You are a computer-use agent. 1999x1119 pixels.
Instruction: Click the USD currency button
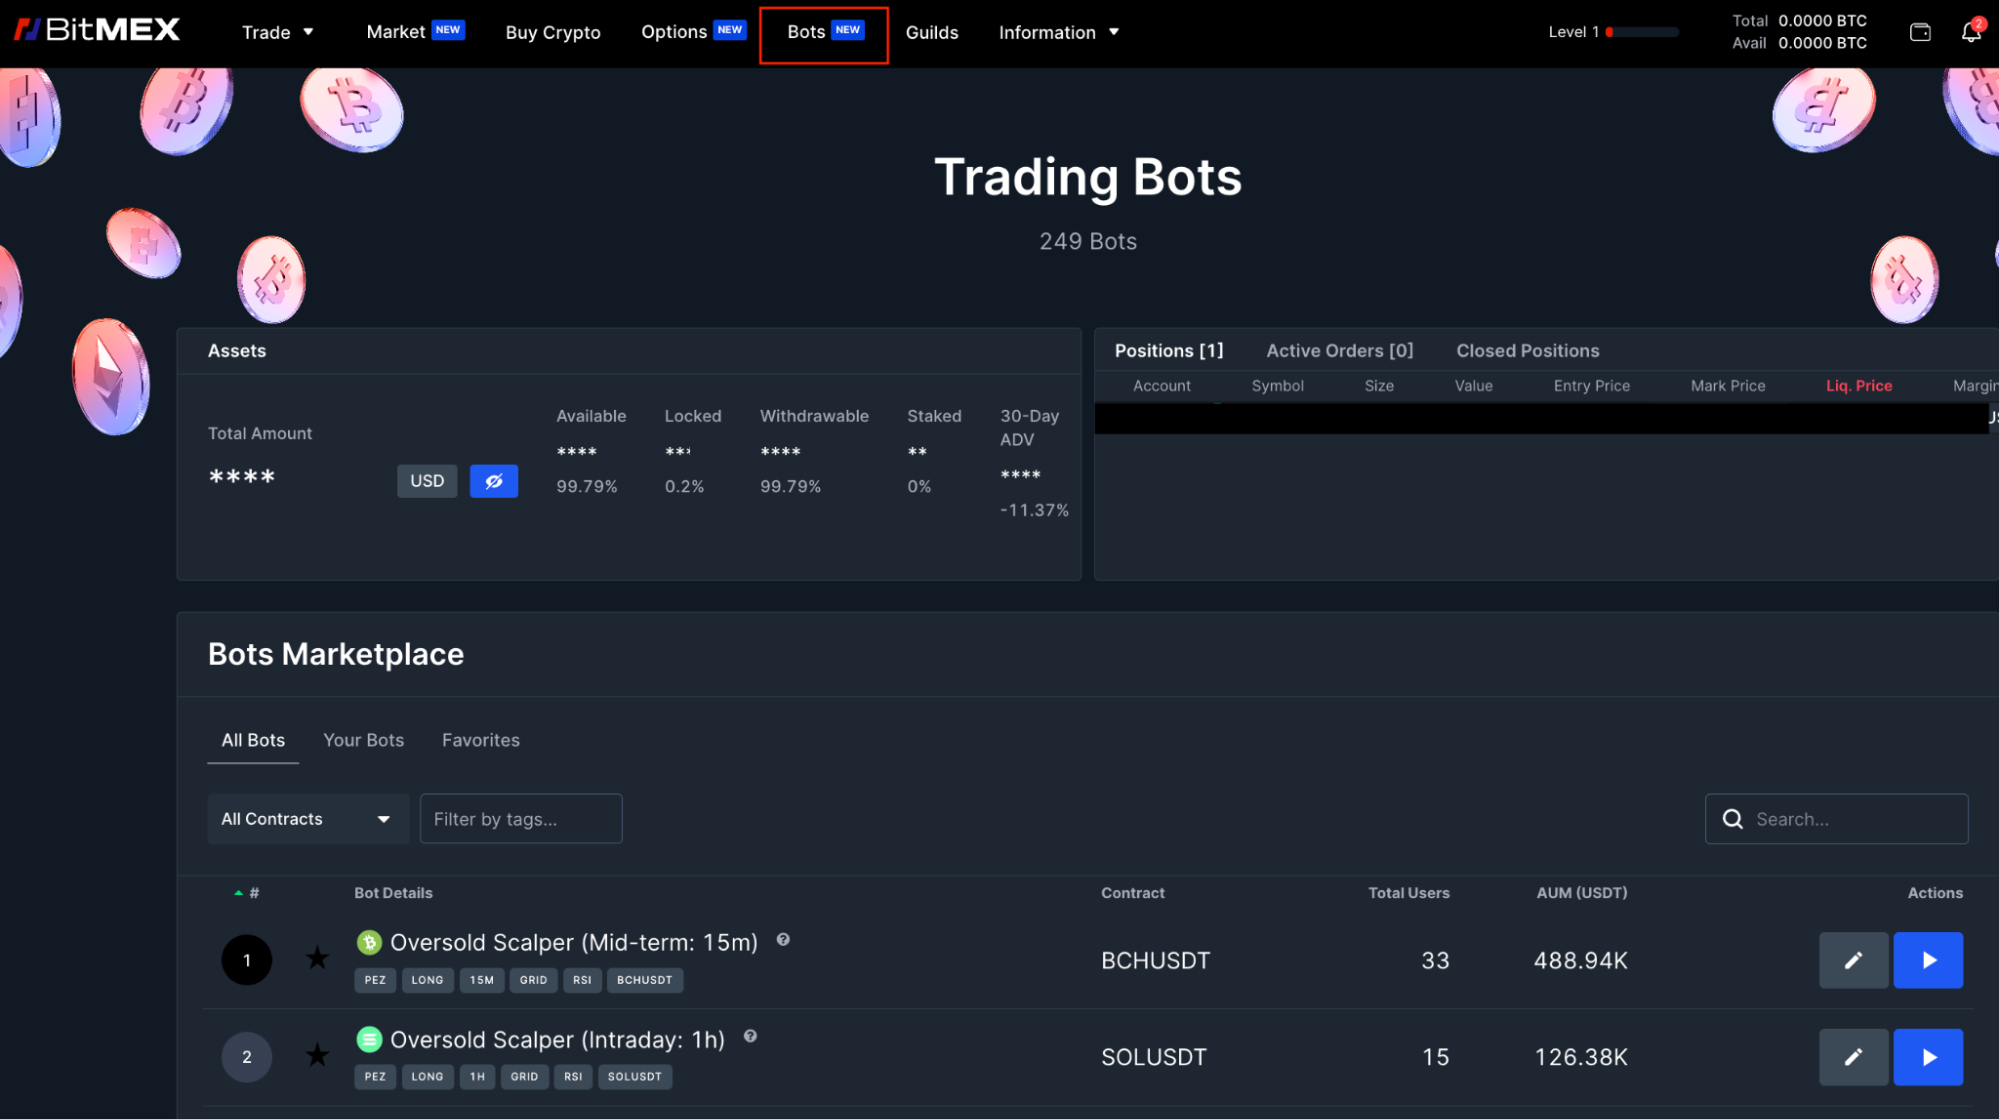(426, 481)
